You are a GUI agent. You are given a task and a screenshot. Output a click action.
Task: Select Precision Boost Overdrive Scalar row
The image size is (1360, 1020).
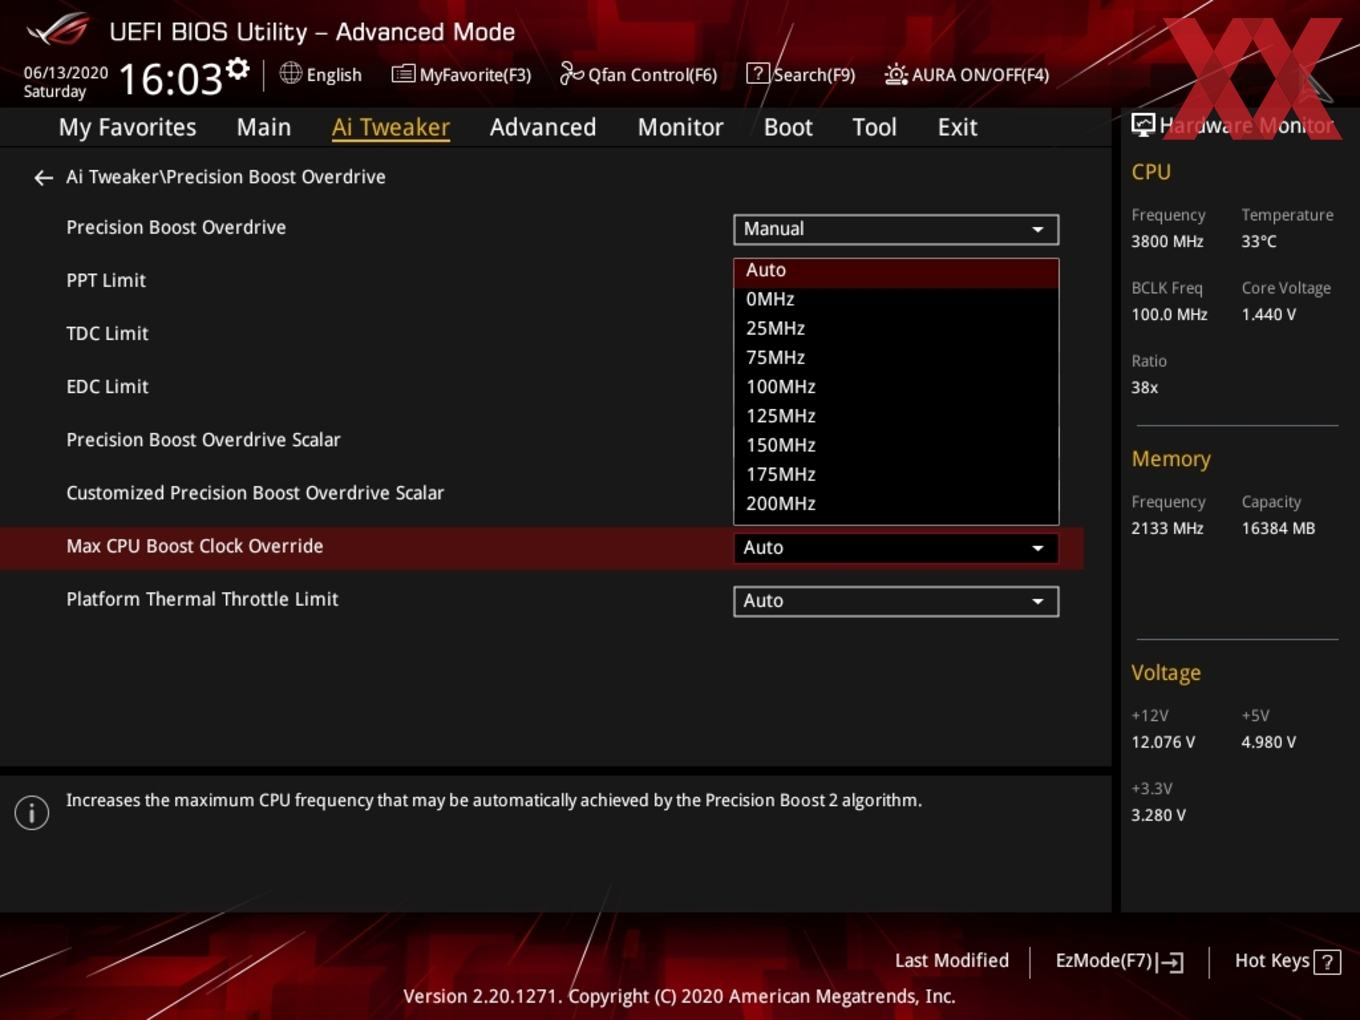(203, 440)
